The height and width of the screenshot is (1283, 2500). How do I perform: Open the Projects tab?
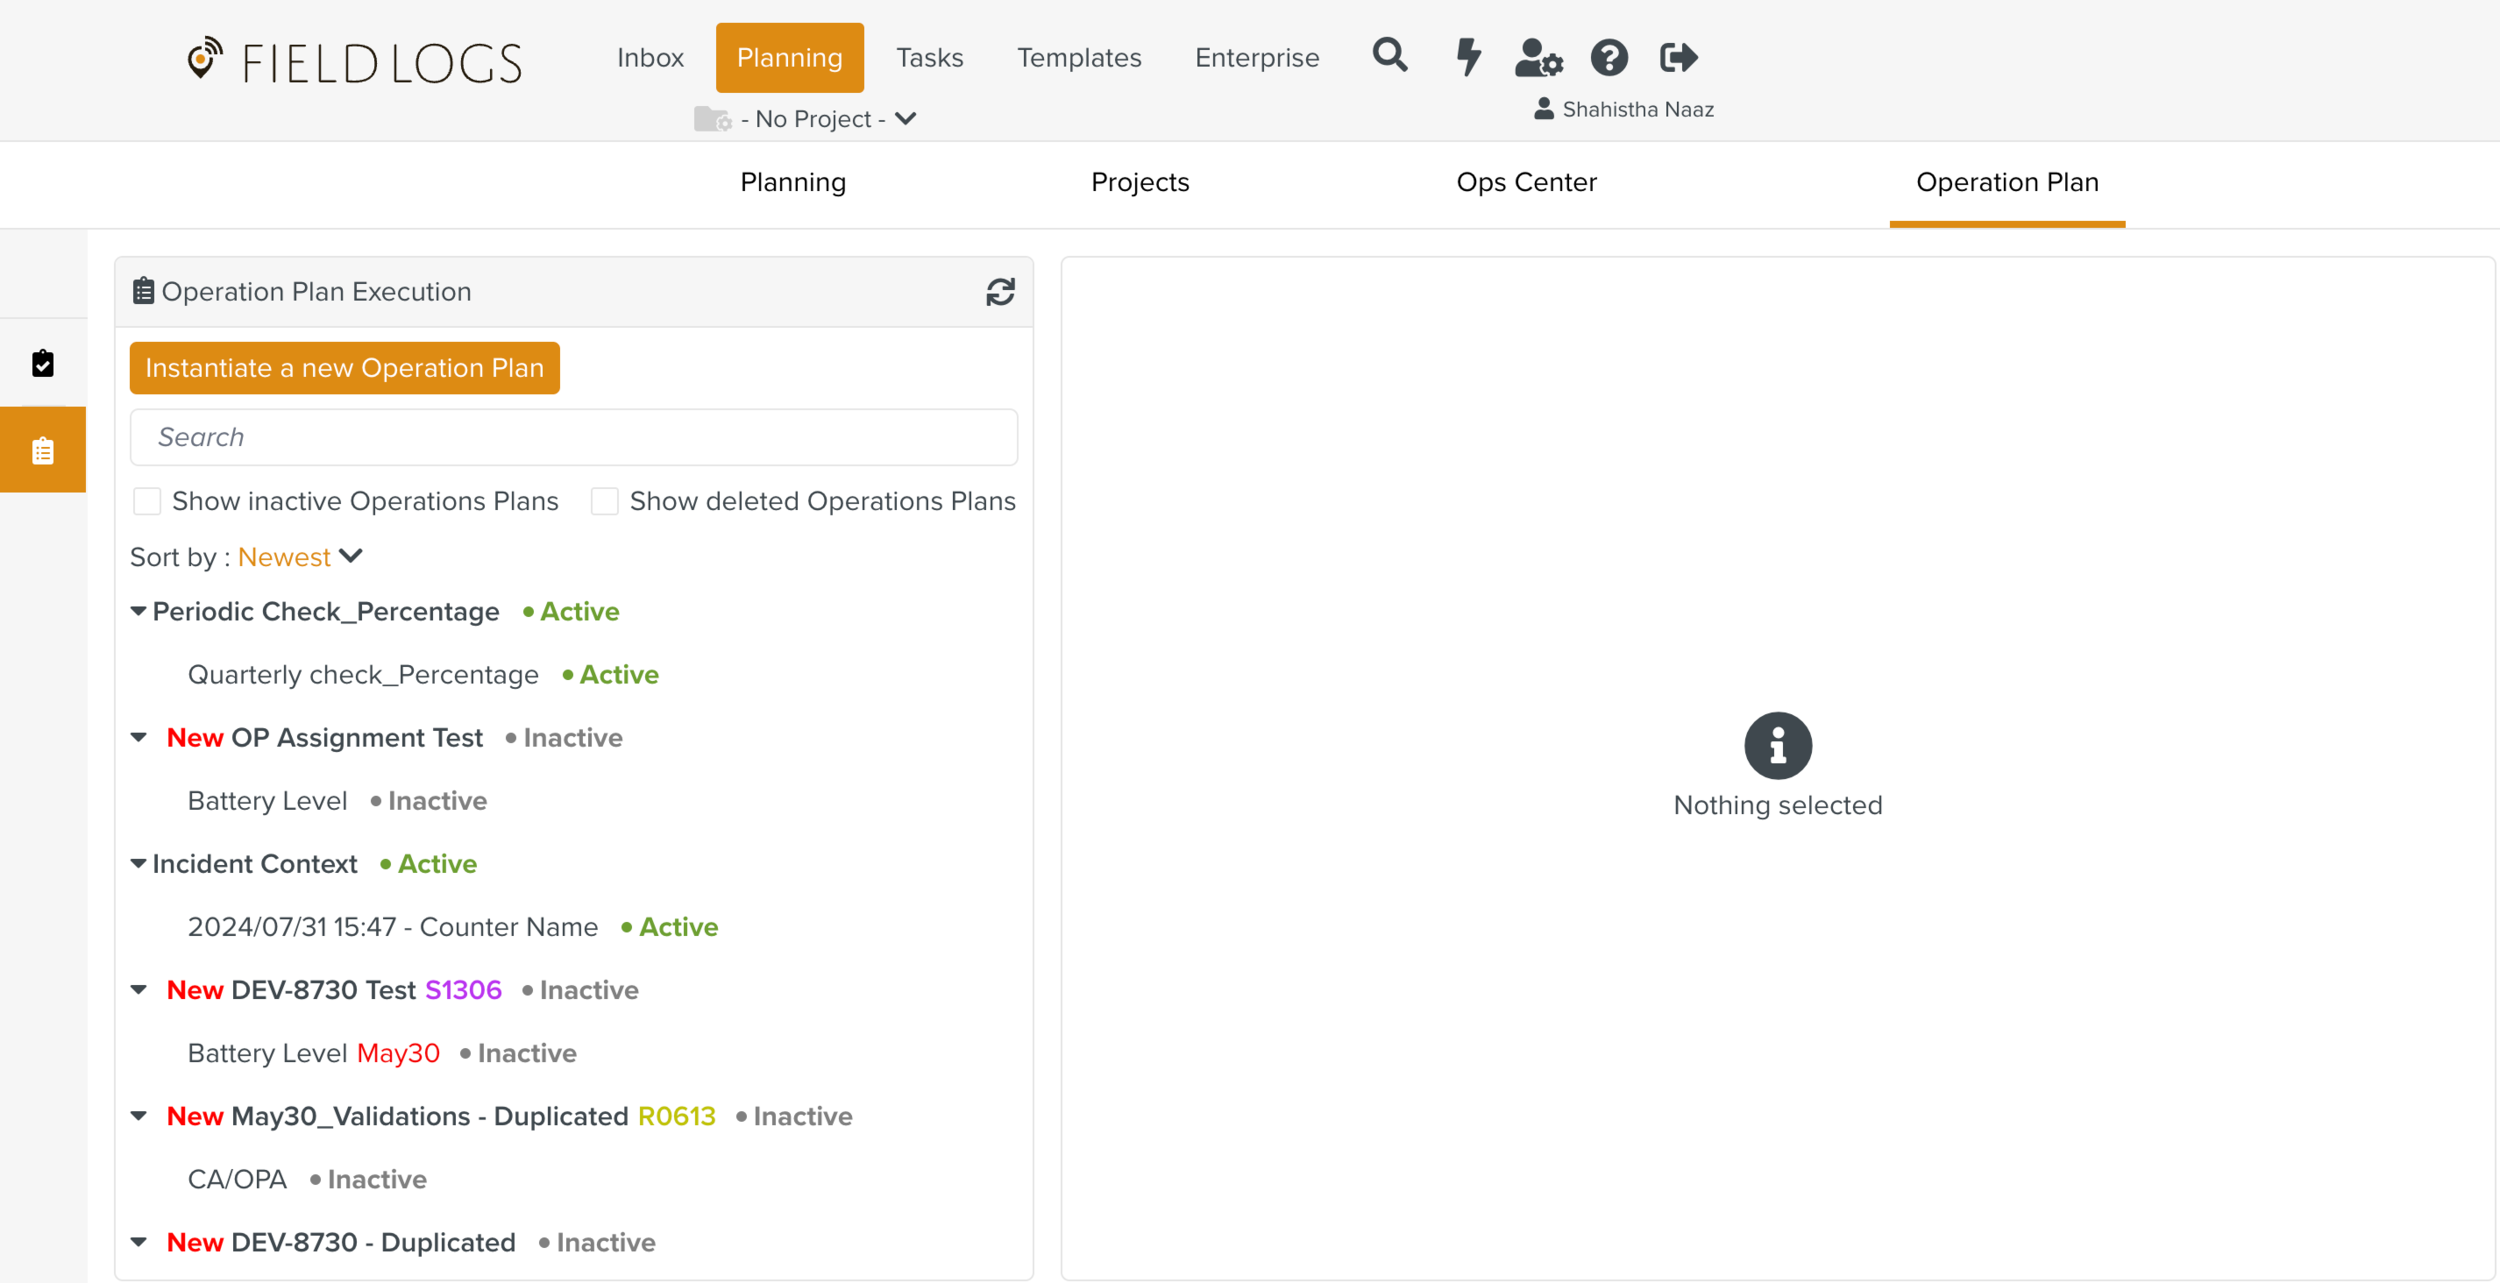point(1139,182)
